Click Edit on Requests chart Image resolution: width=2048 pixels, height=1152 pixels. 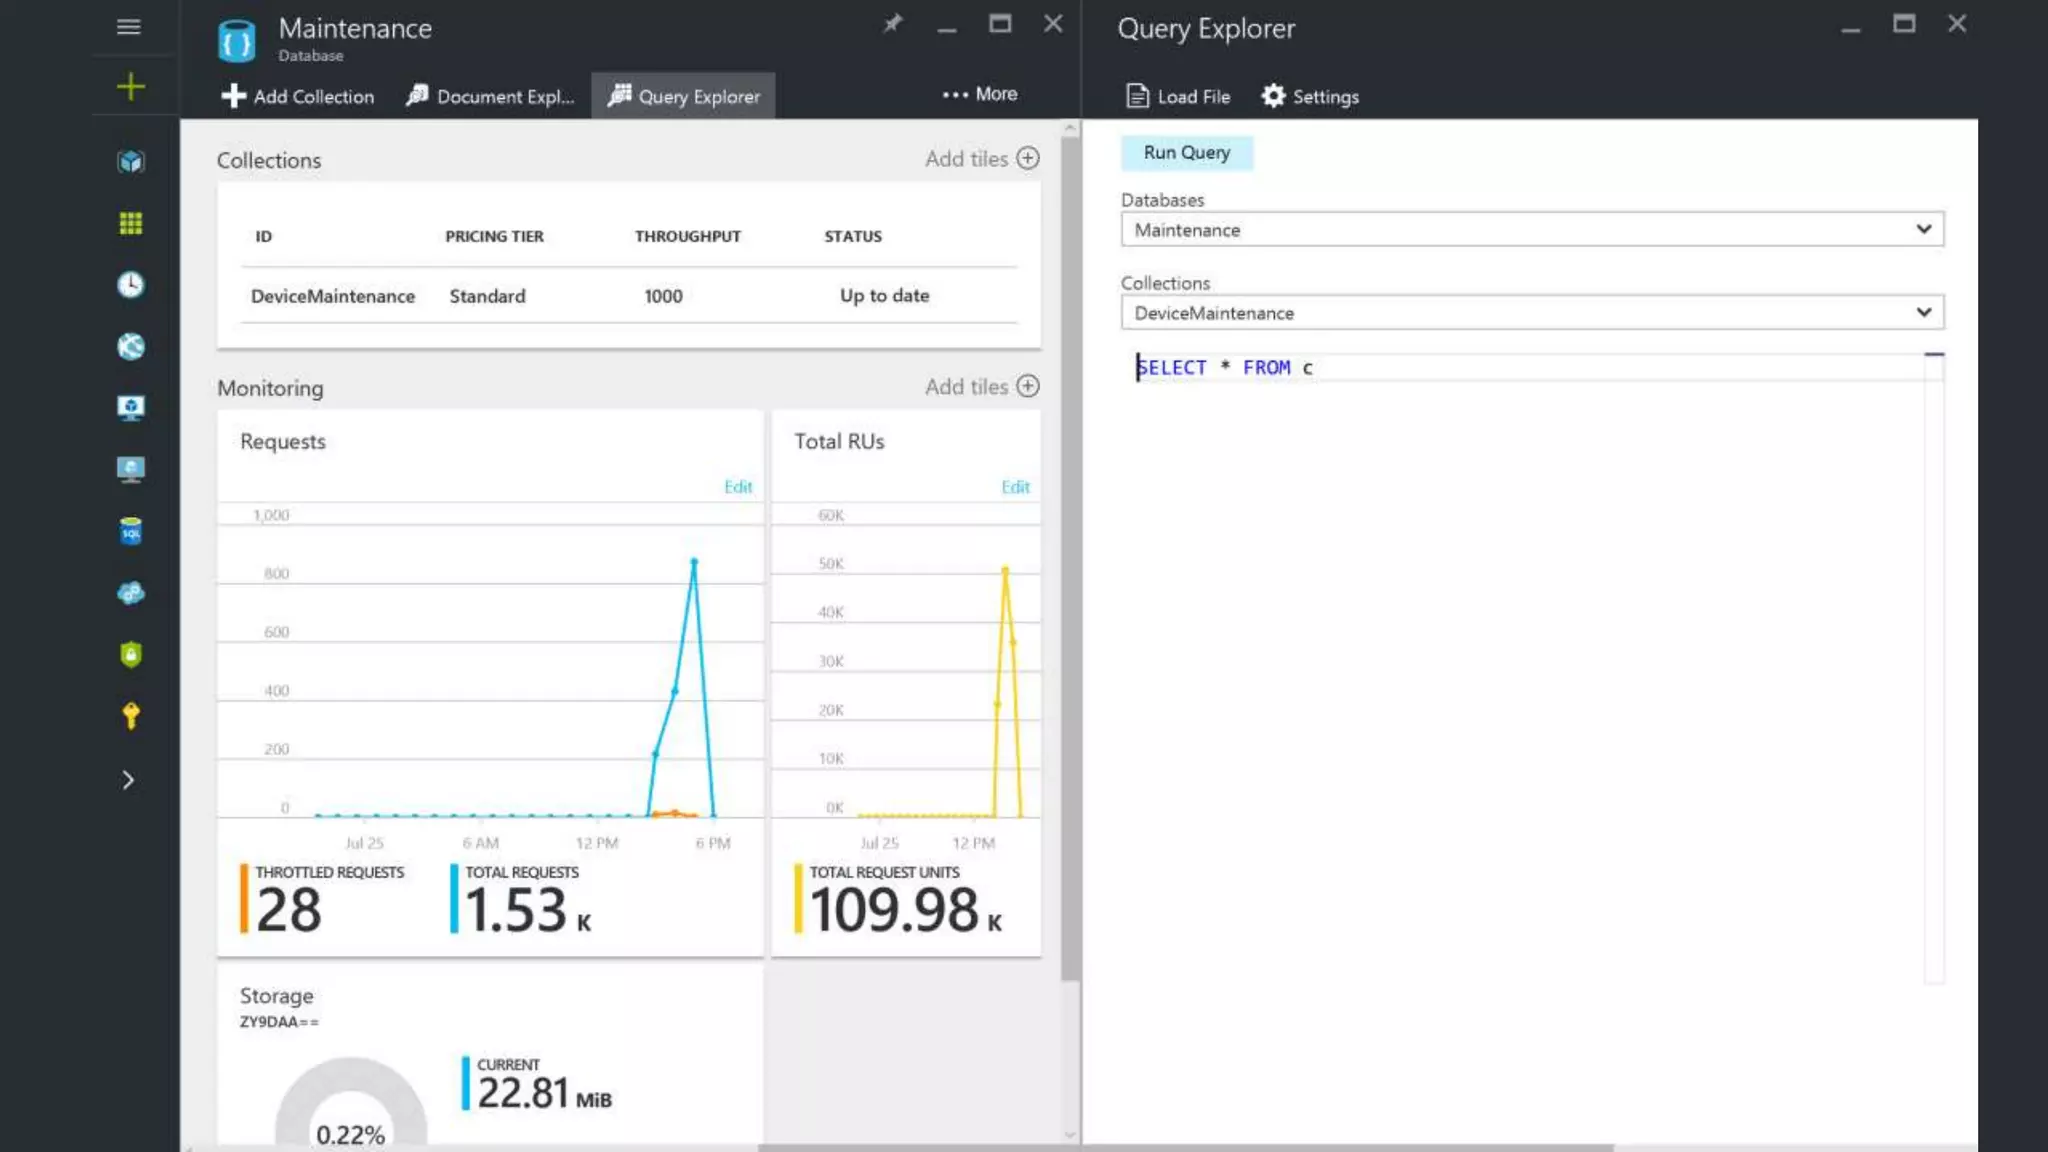coord(738,487)
